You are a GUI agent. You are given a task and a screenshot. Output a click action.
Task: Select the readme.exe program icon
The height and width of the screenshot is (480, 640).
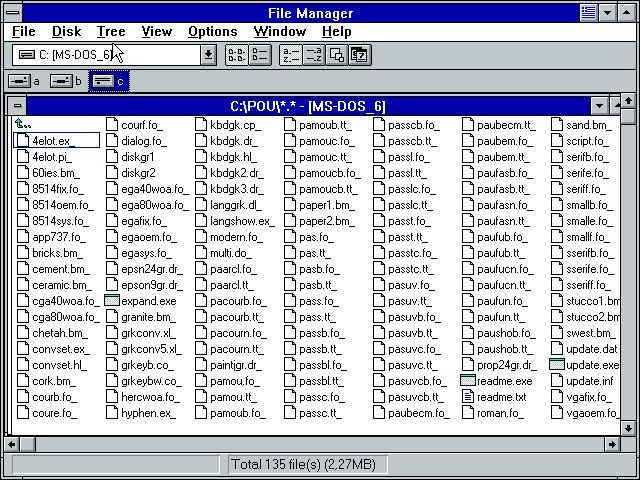(x=468, y=381)
